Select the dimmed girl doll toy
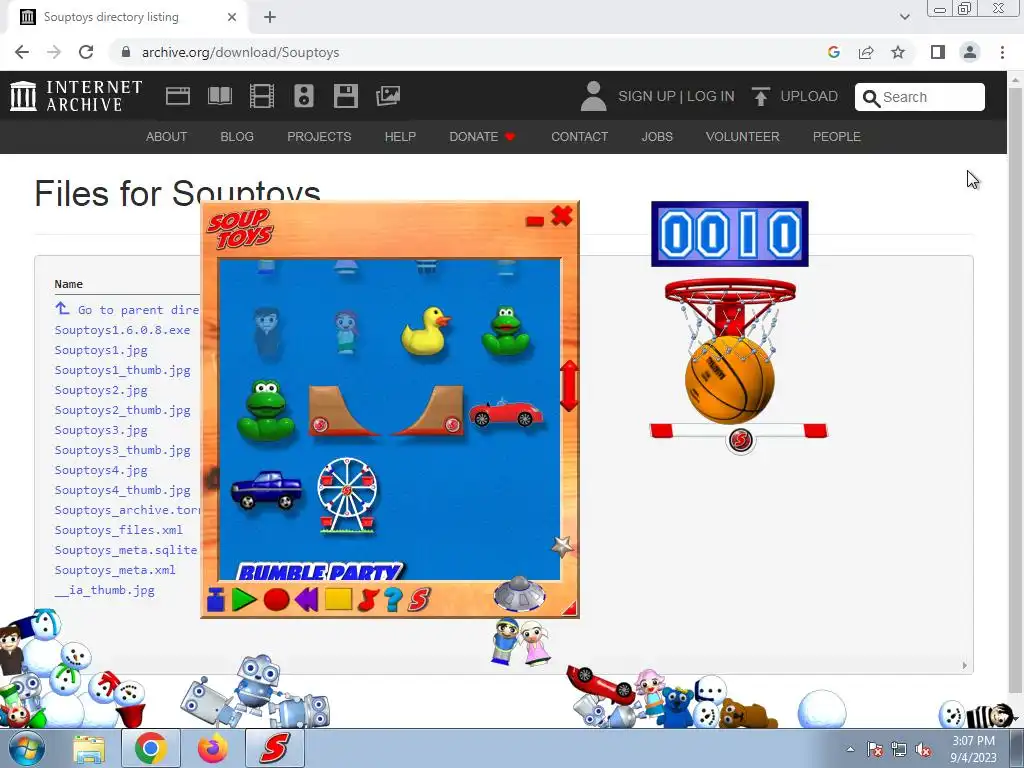Screen dimensions: 1024x768 (x=346, y=332)
